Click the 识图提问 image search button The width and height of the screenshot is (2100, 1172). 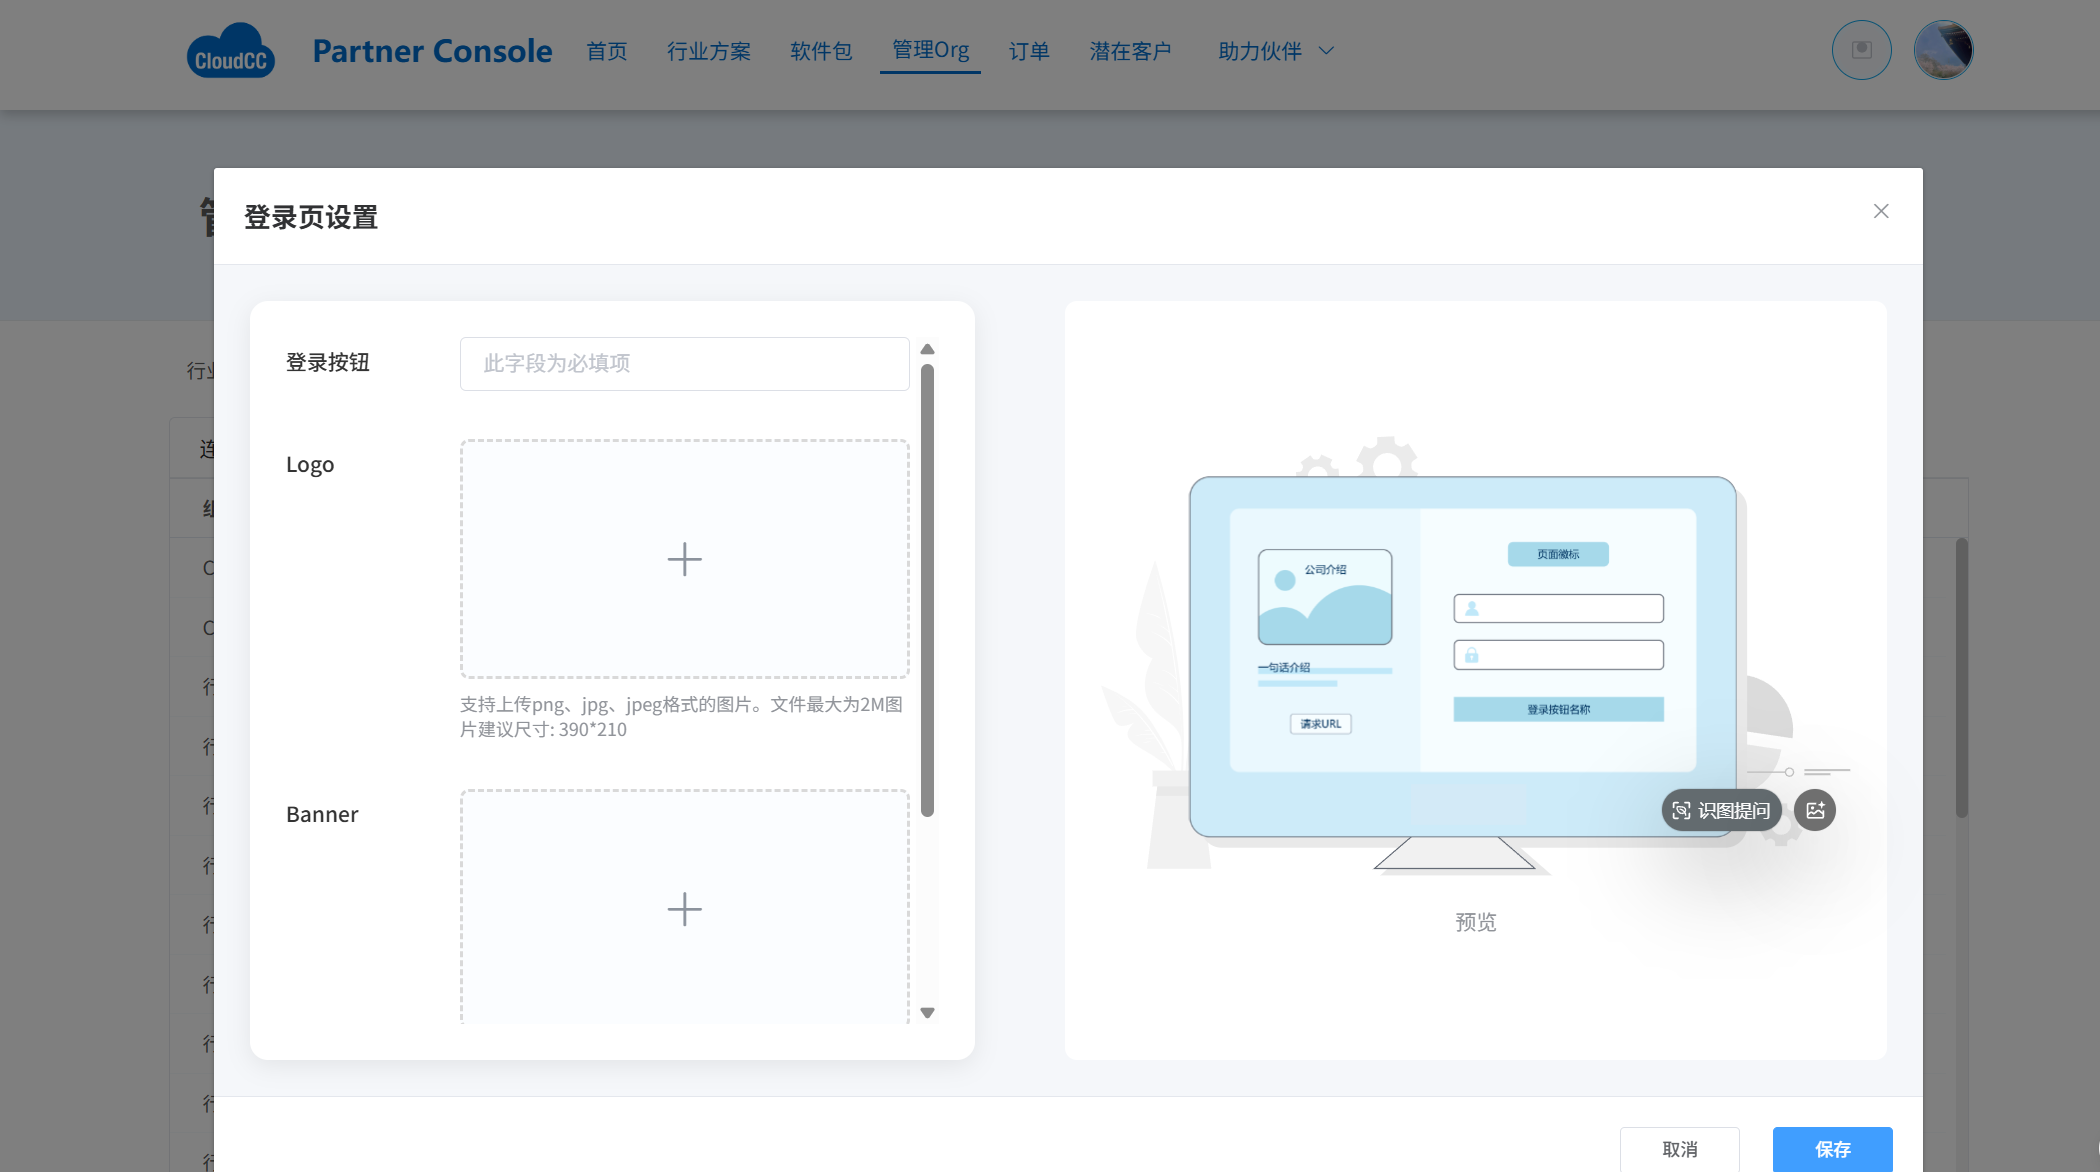pos(1721,810)
